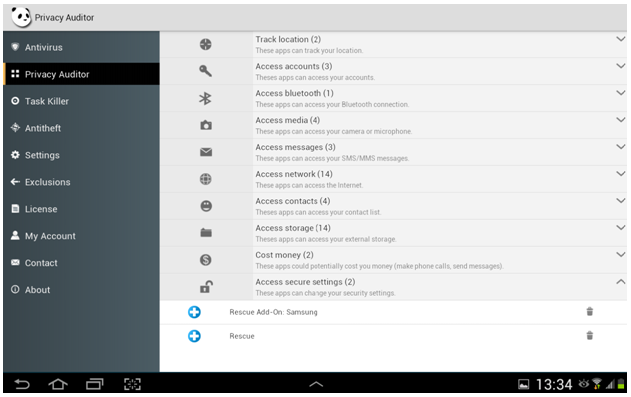Tap the Android back button
The height and width of the screenshot is (397, 631).
tap(22, 384)
